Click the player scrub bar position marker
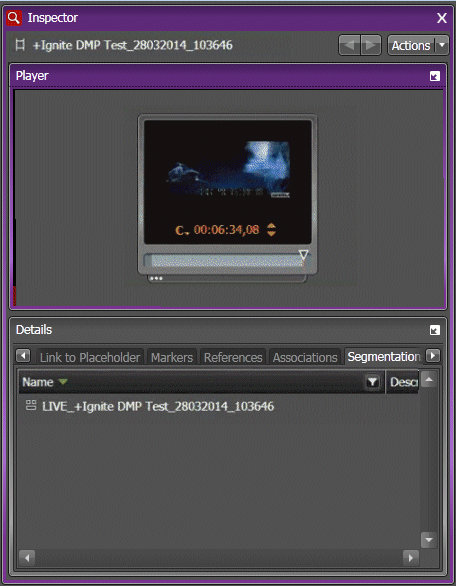The height and width of the screenshot is (586, 456). (304, 255)
